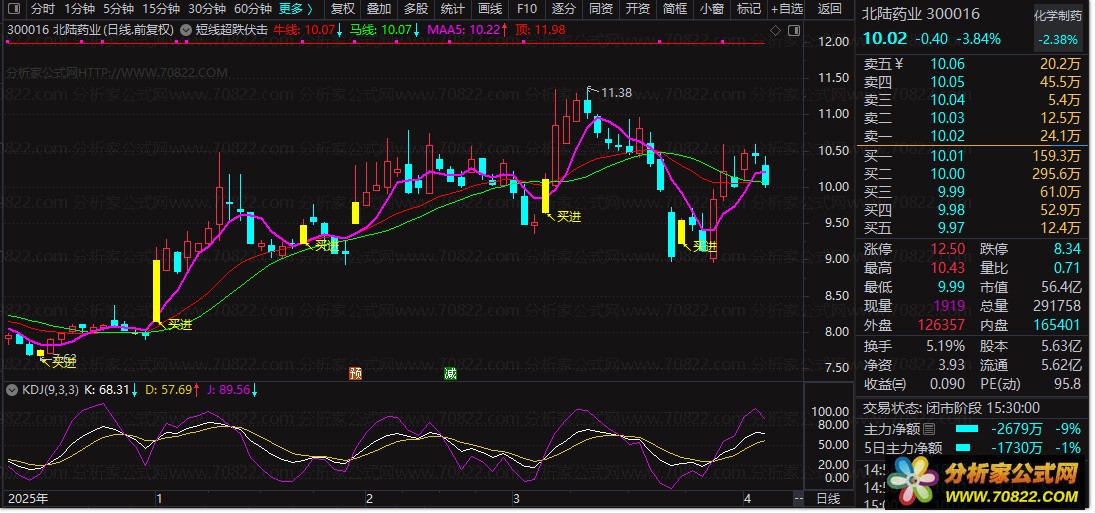Screen dimensions: 1095x513
Task: Click the 减 marker on the time axis
Action: pyautogui.click(x=450, y=374)
